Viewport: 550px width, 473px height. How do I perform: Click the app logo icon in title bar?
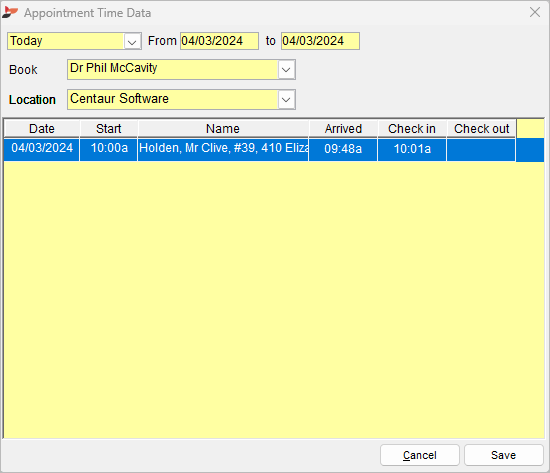[x=10, y=13]
